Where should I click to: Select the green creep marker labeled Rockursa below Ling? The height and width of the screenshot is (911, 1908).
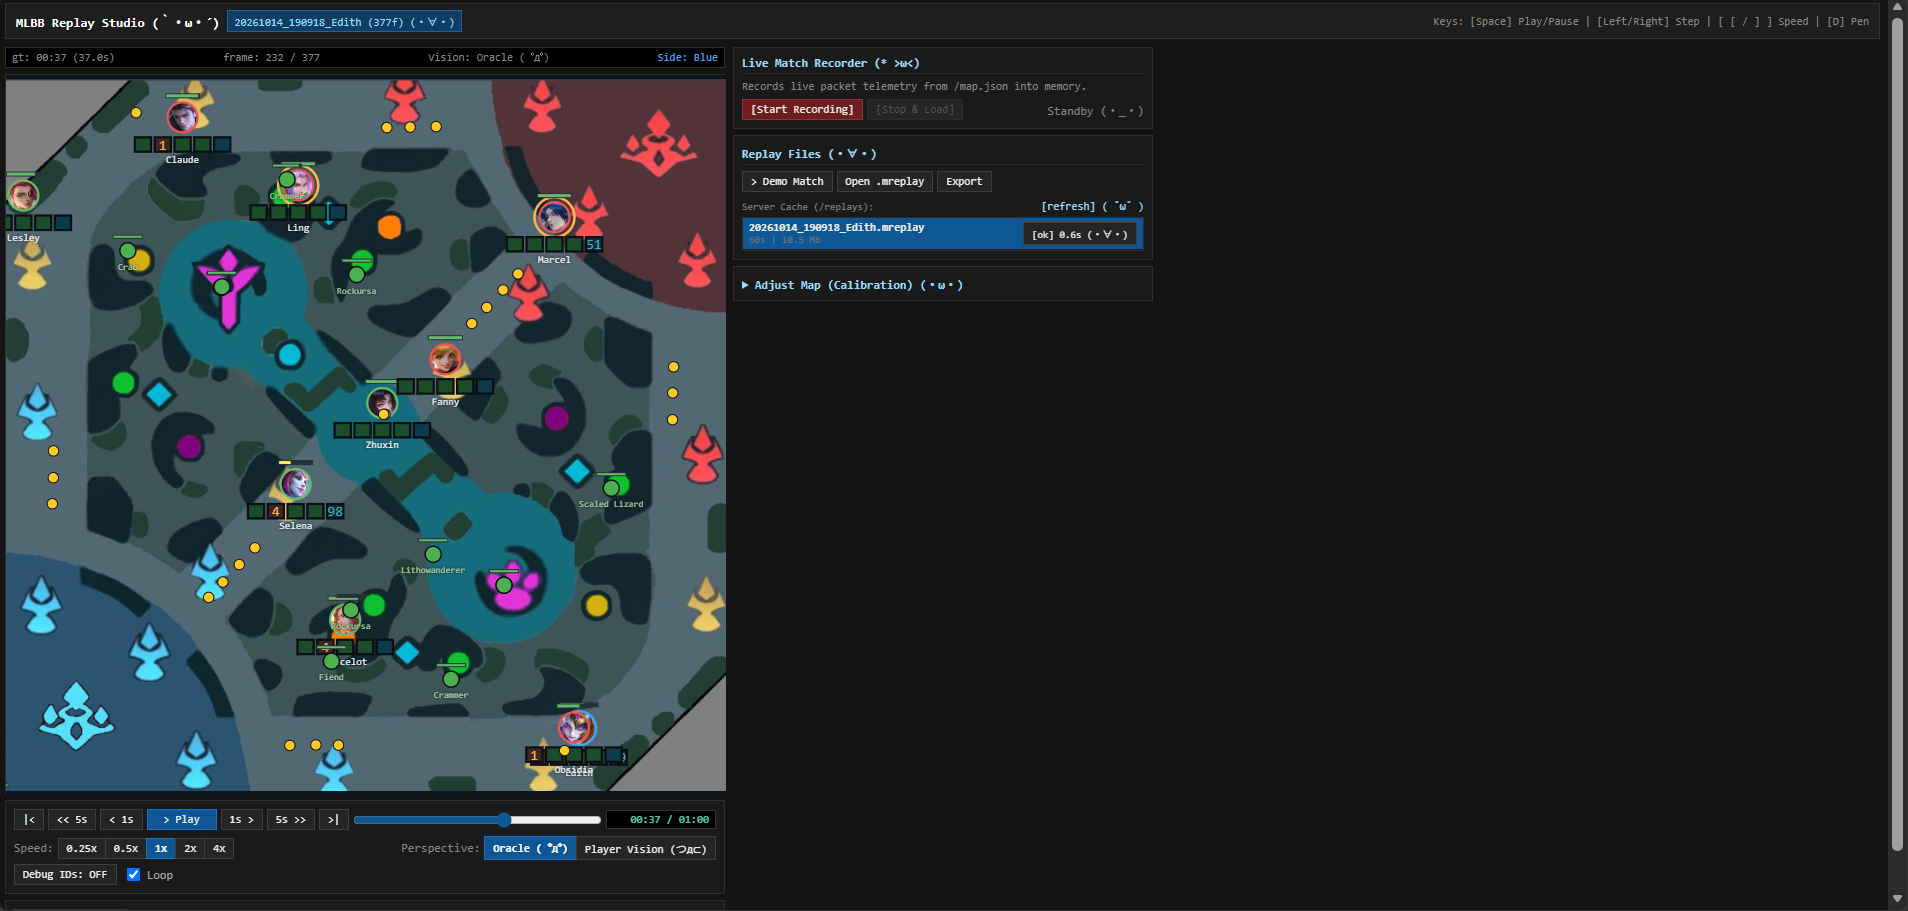tap(356, 274)
